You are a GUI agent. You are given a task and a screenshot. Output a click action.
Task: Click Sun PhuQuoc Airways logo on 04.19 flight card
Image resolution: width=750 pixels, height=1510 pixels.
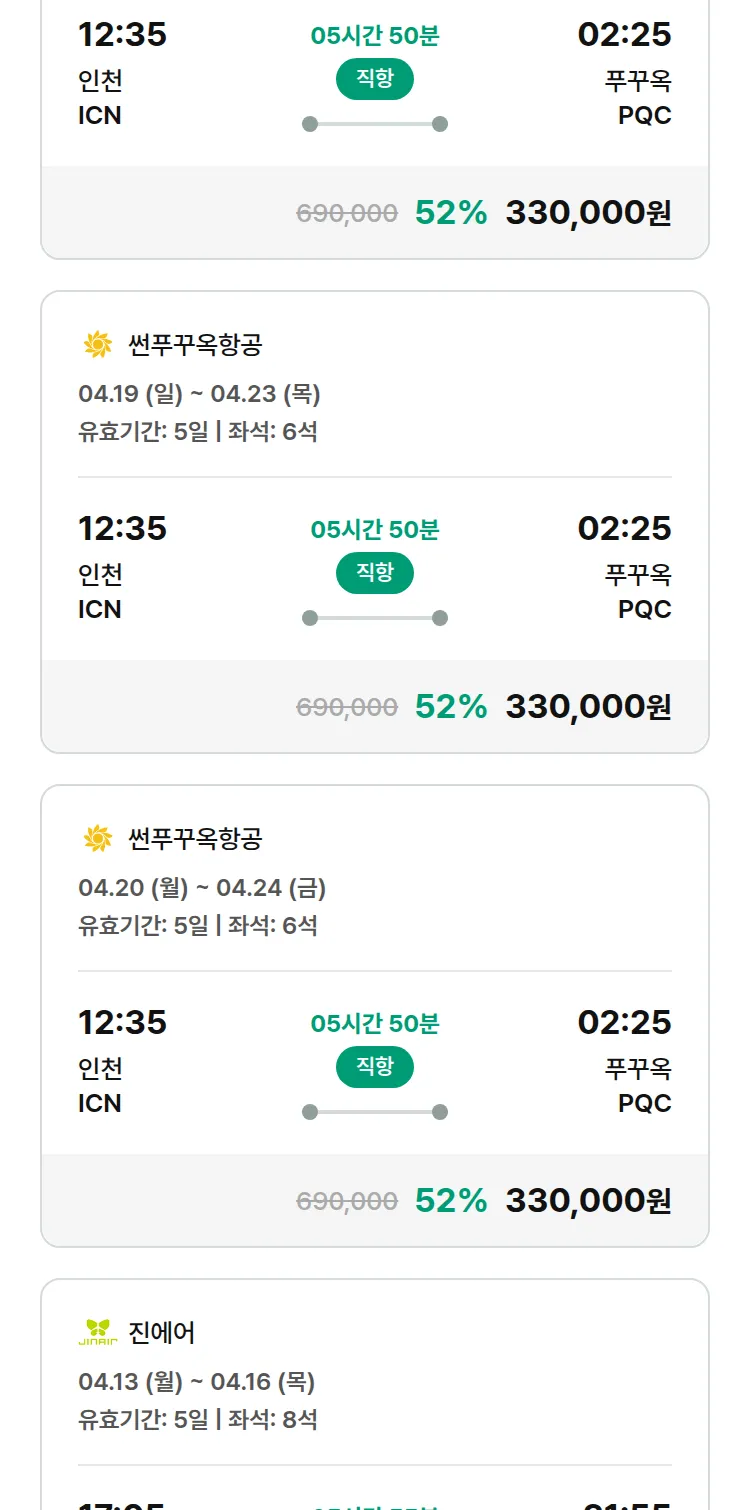click(98, 345)
